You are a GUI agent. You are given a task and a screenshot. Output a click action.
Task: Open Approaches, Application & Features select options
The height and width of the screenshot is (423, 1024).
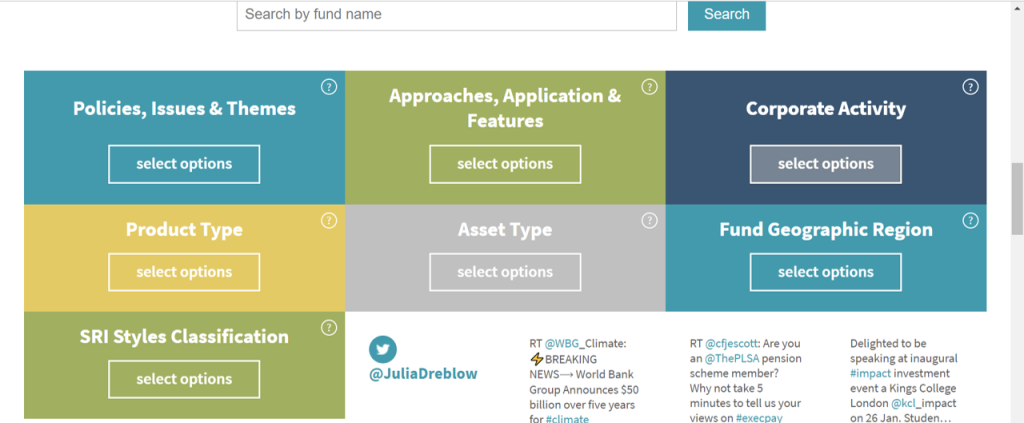[x=505, y=164]
